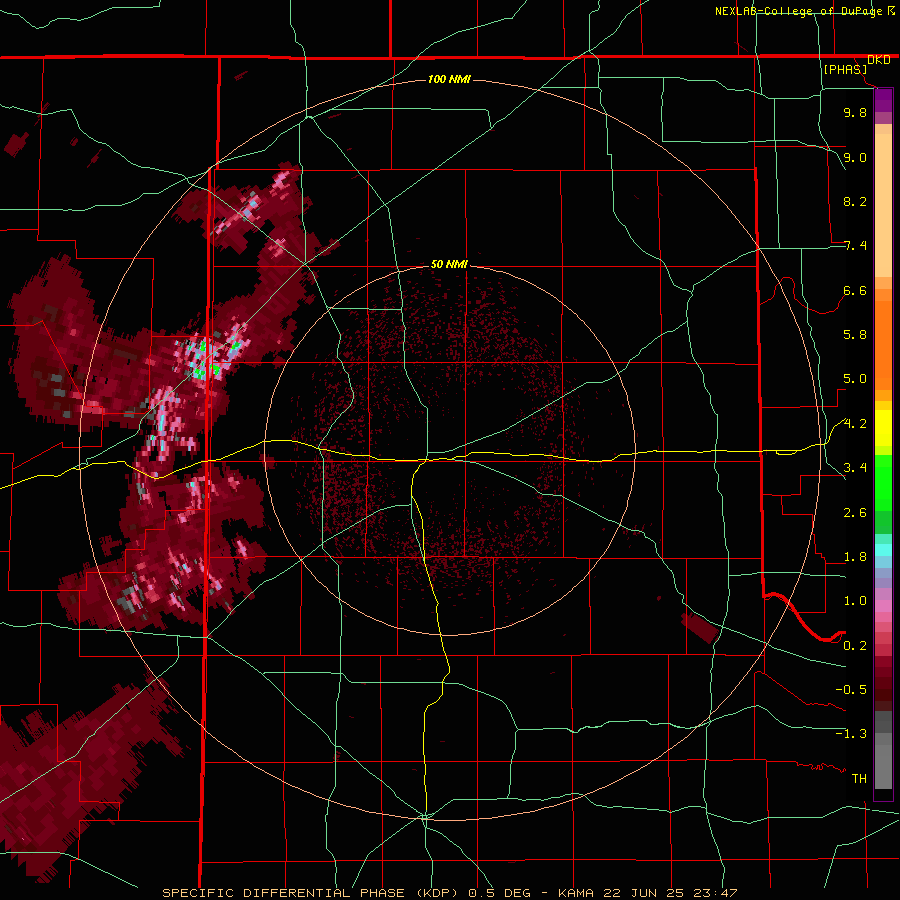Click the 'KAMA' radar site identifier
The height and width of the screenshot is (900, 900).
pos(578,893)
